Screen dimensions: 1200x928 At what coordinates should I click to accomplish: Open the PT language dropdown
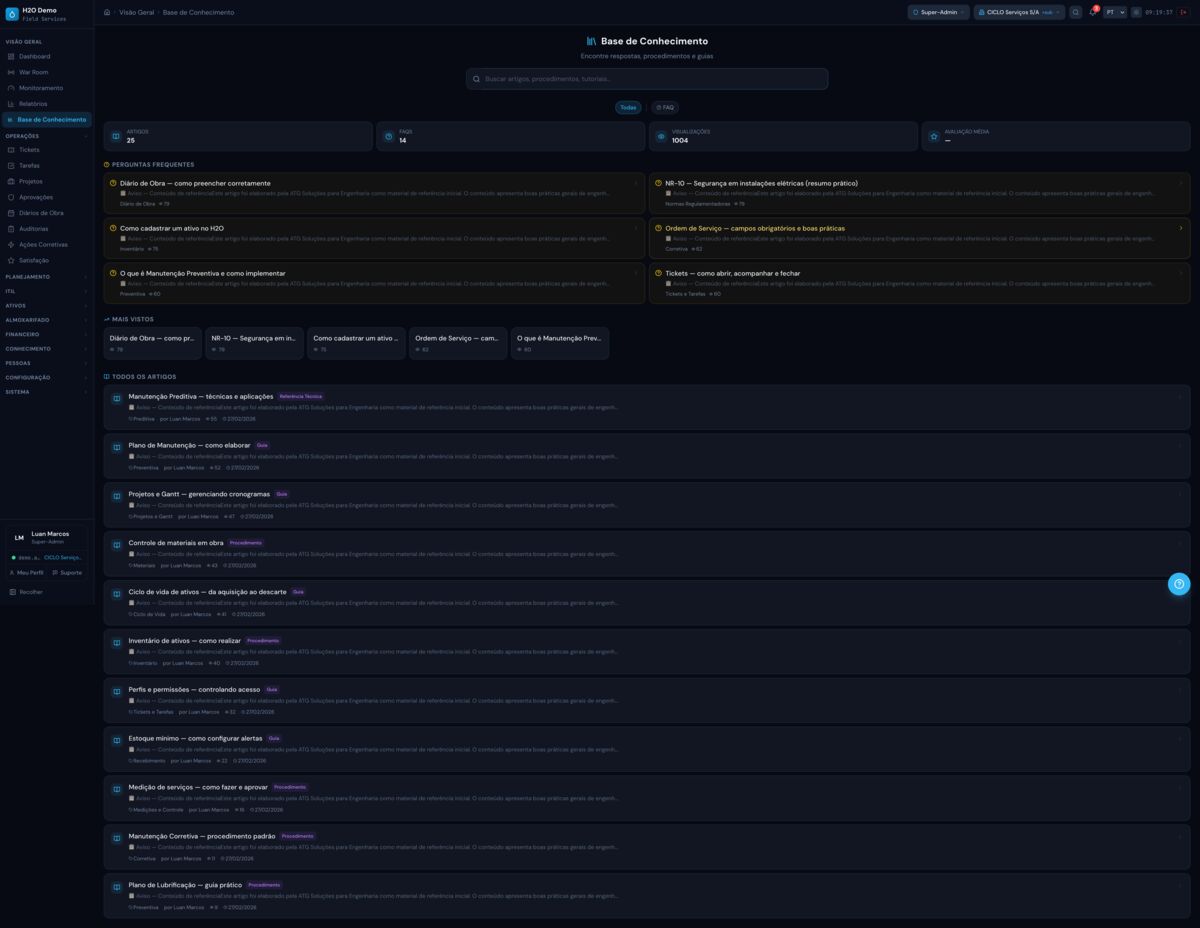coord(1115,12)
